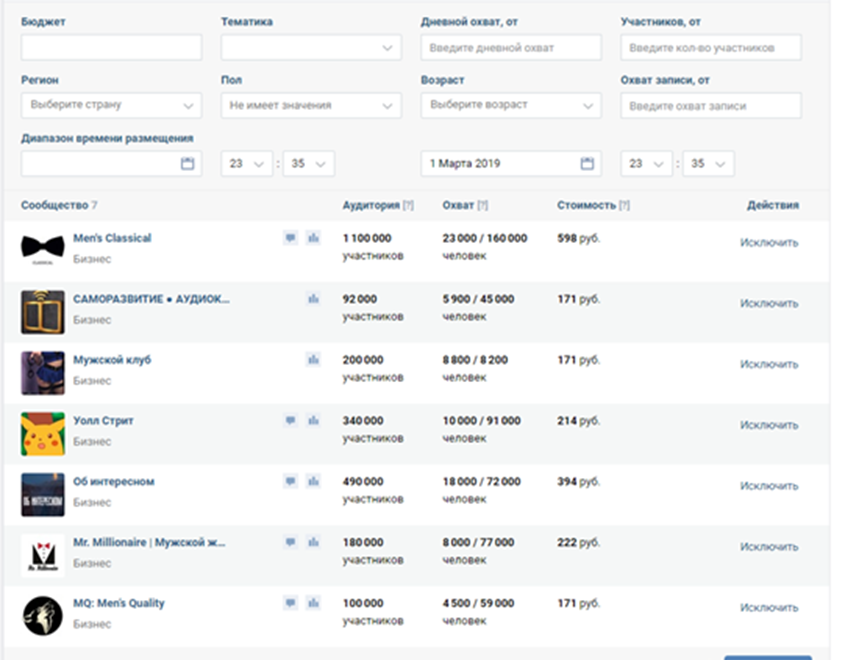Click Исключить for Mr. Millionaire row
The image size is (859, 660).
tap(769, 547)
